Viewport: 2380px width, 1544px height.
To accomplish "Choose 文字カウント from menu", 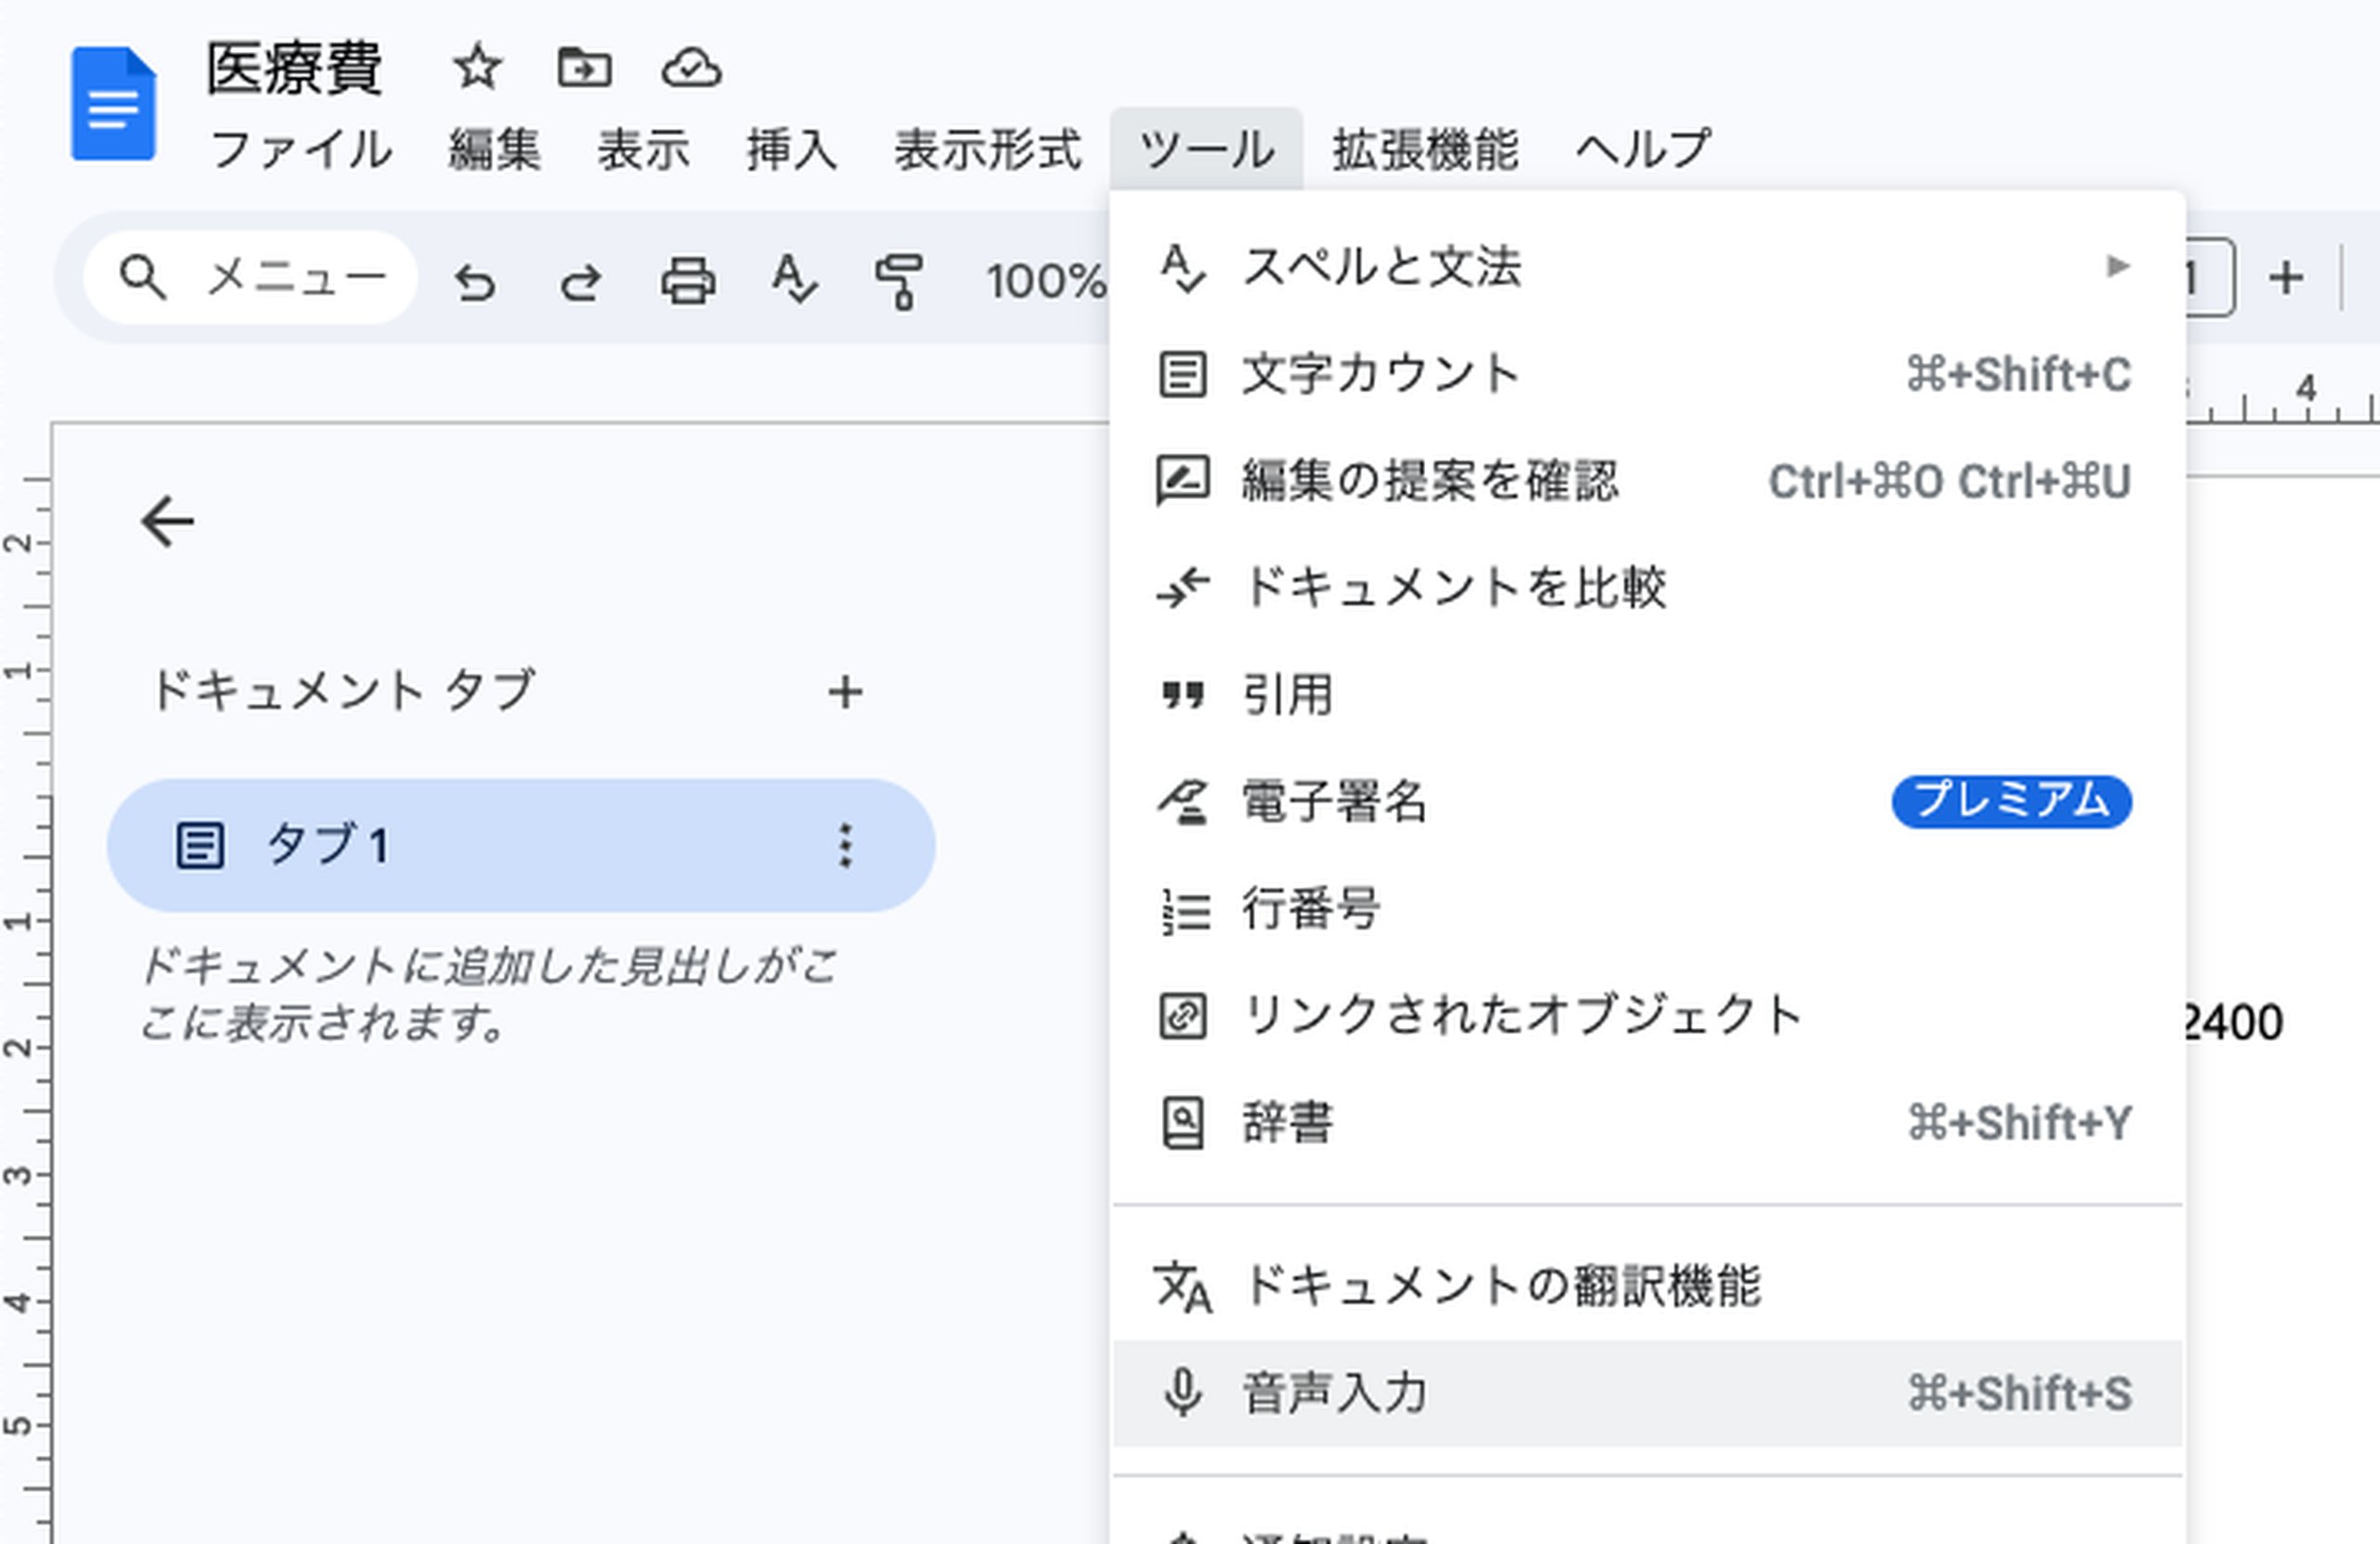I will click(1647, 374).
